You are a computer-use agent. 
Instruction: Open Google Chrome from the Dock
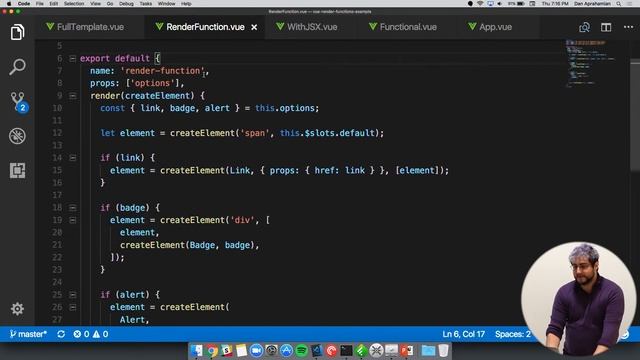(211, 351)
